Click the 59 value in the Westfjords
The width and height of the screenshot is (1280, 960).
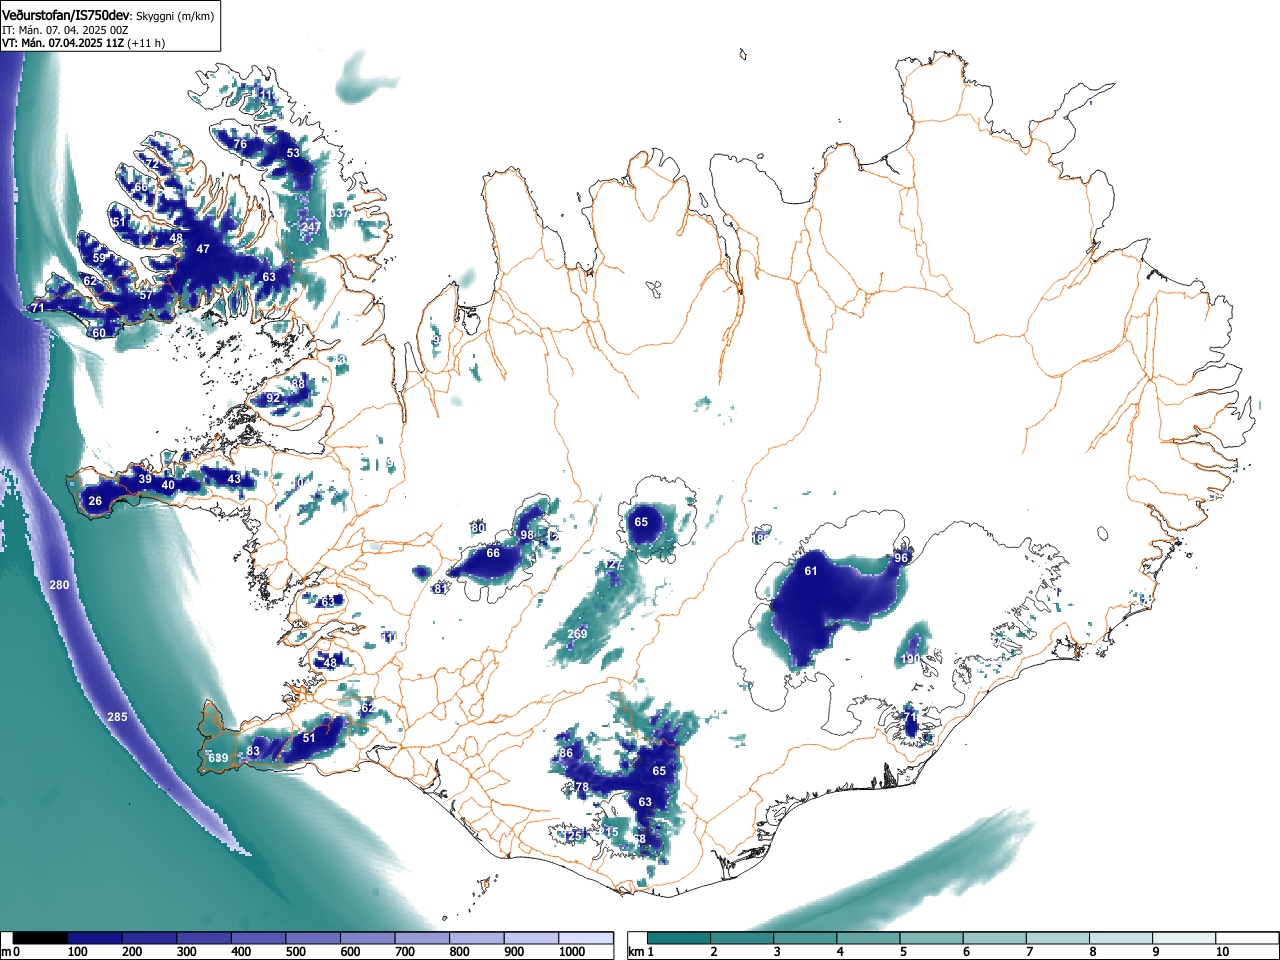(x=99, y=258)
